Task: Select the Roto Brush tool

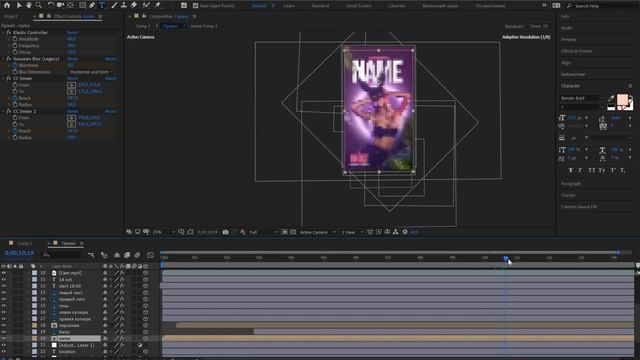Action: coord(146,5)
